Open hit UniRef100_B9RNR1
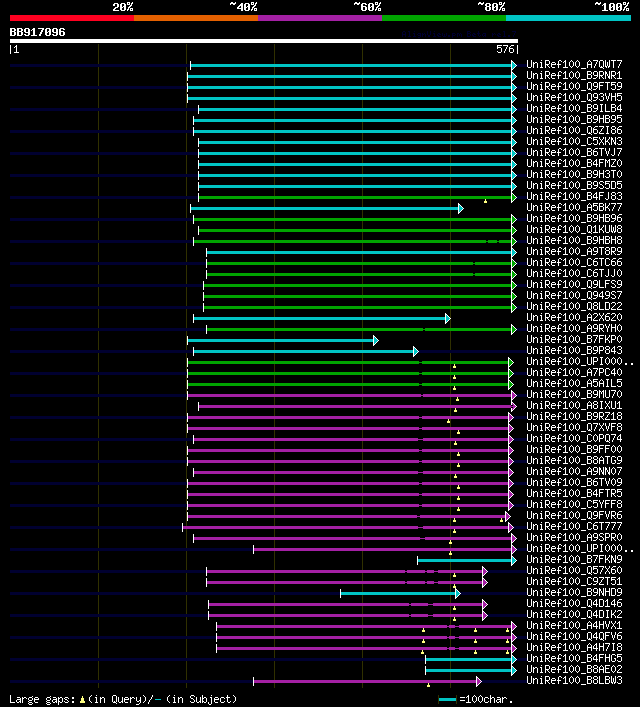Screen dimensions: 640x707 (574, 75)
